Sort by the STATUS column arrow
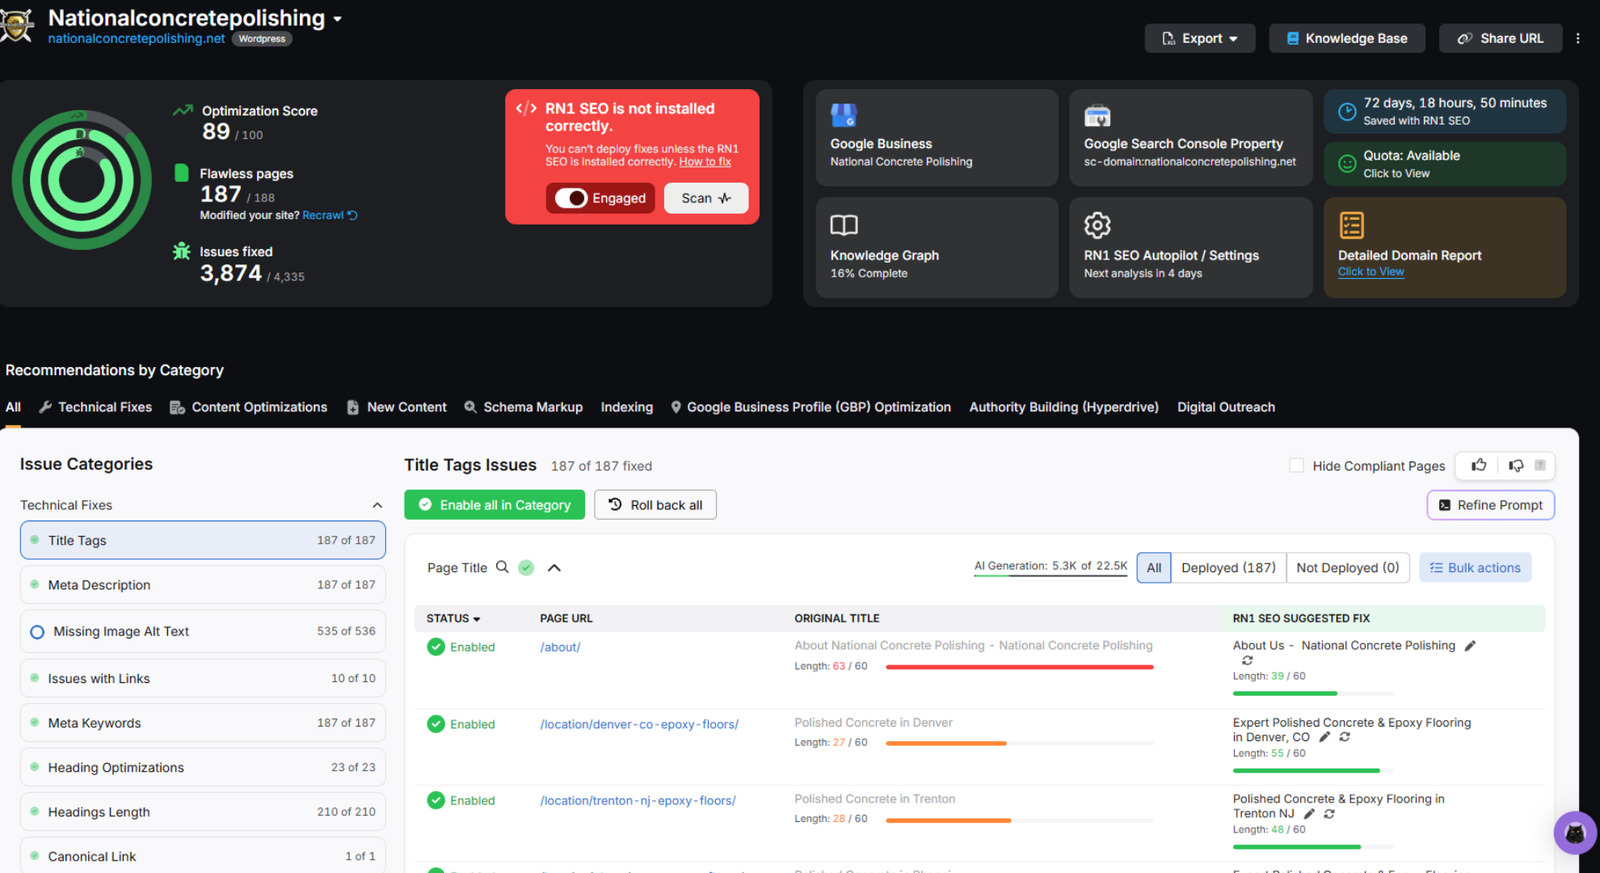Viewport: 1600px width, 873px height. [477, 619]
